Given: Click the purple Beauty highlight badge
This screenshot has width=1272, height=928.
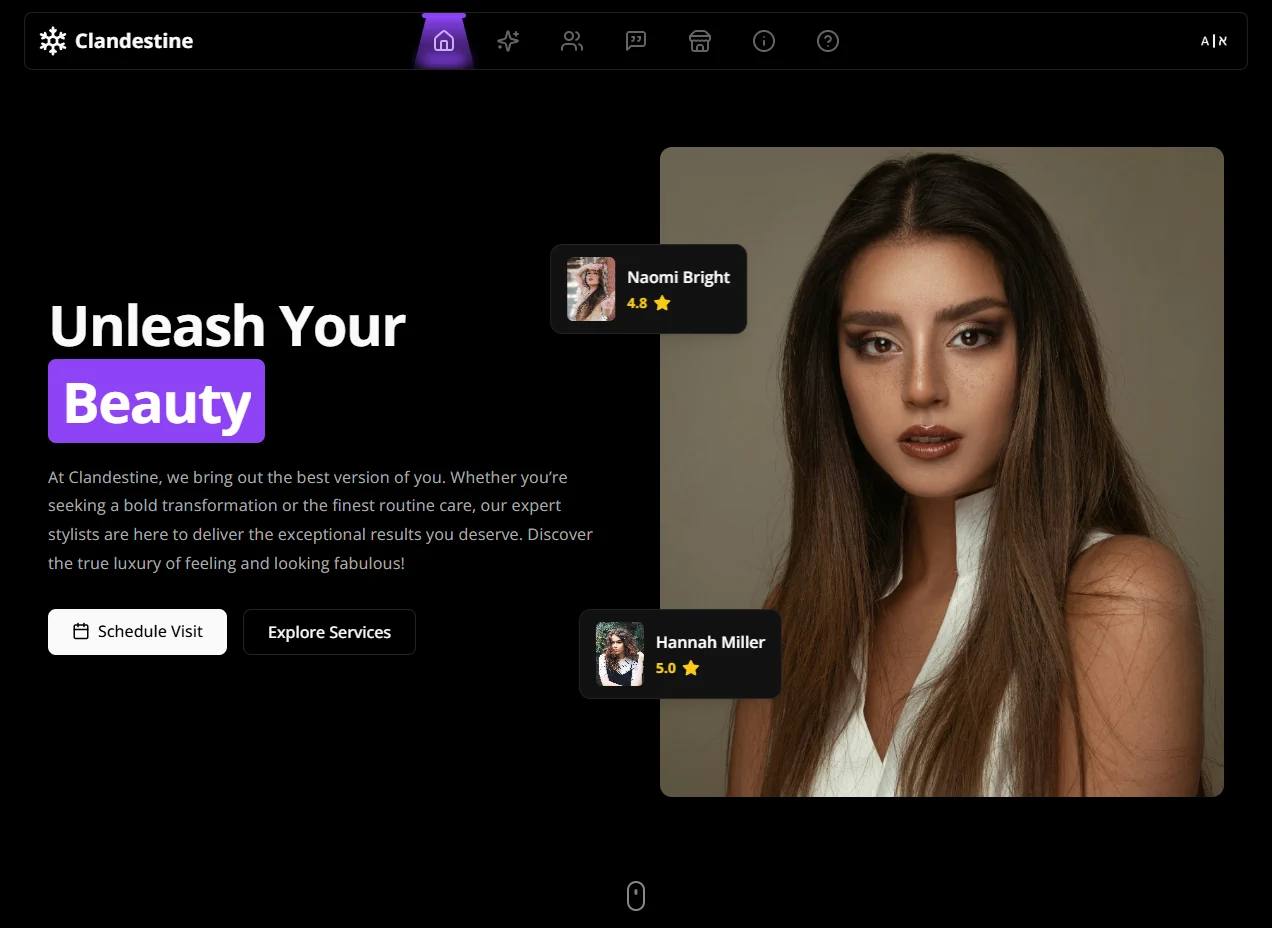Looking at the screenshot, I should point(157,401).
